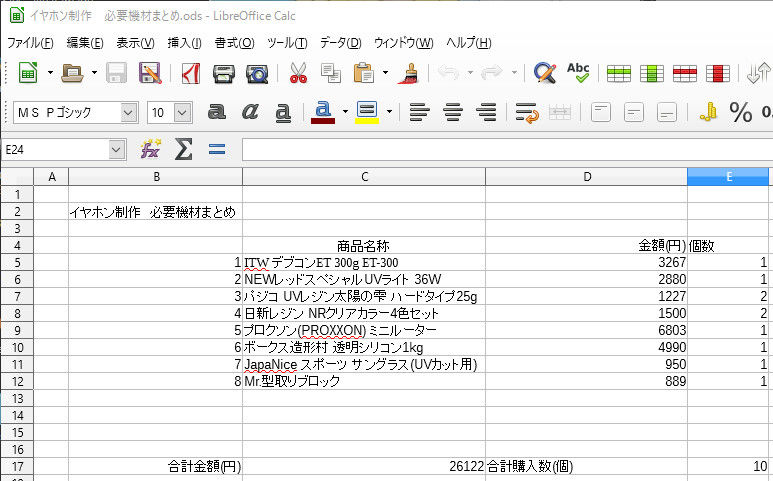This screenshot has width=773, height=481.
Task: Click the Undo arrow icon
Action: [448, 73]
